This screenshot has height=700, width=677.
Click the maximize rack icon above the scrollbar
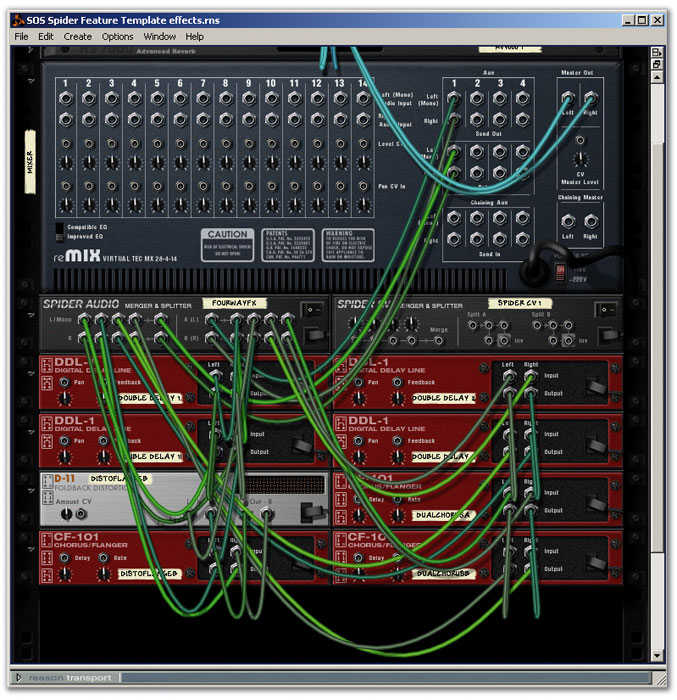tap(656, 52)
